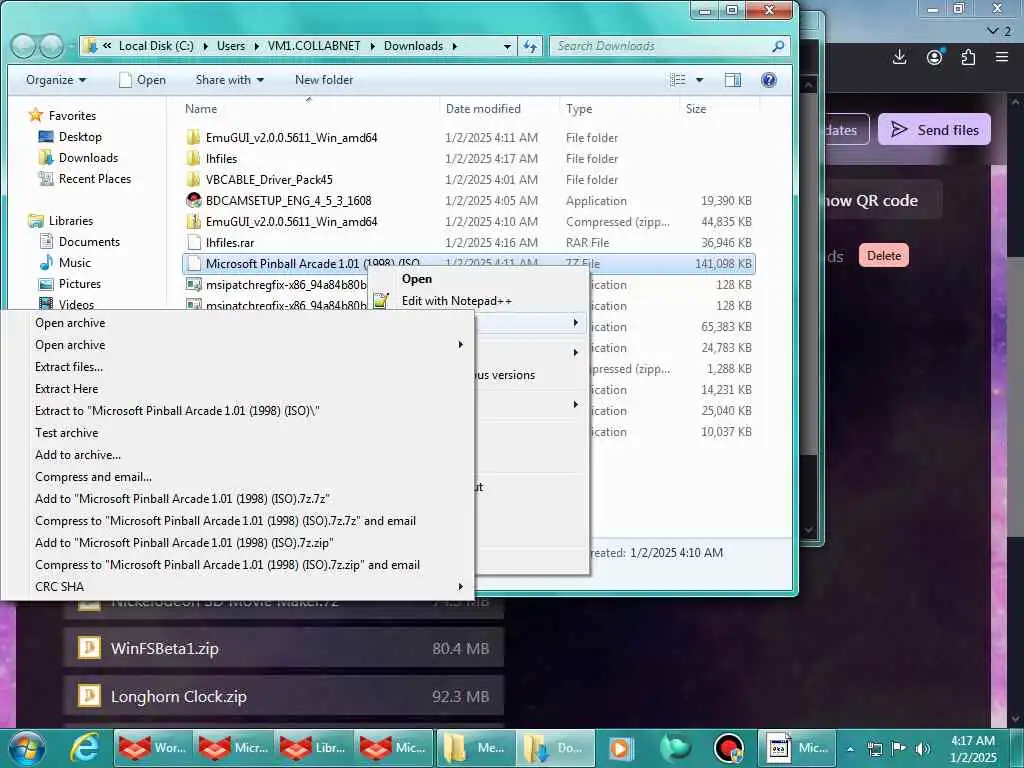Open browser hamburger menu icon
Screen dimensions: 1024x768
(x=1002, y=57)
